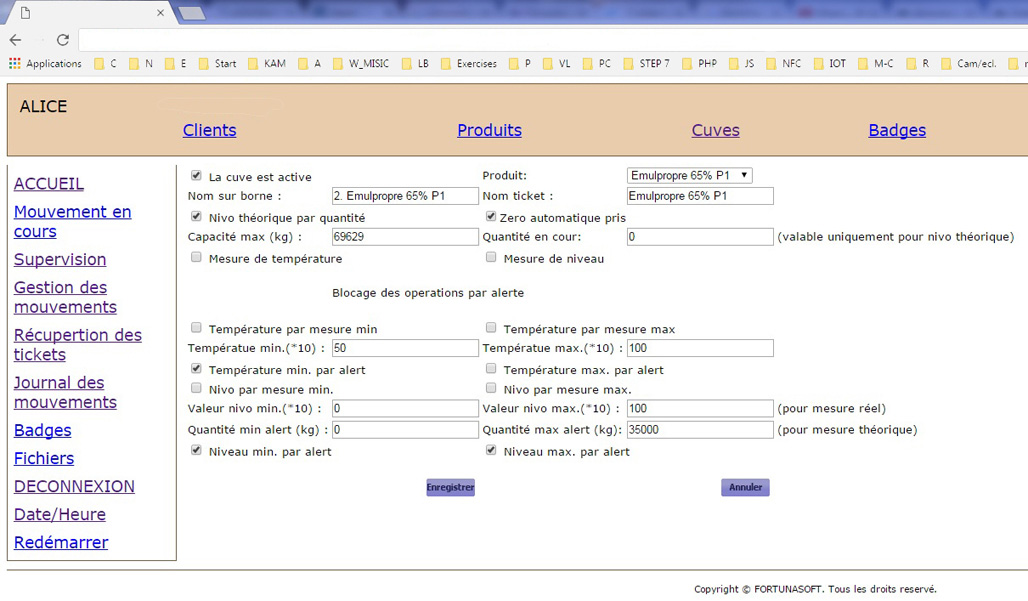Screen dimensions: 1028x601
Task: Uncheck 'La cuve est active' checkbox
Action: click(196, 176)
